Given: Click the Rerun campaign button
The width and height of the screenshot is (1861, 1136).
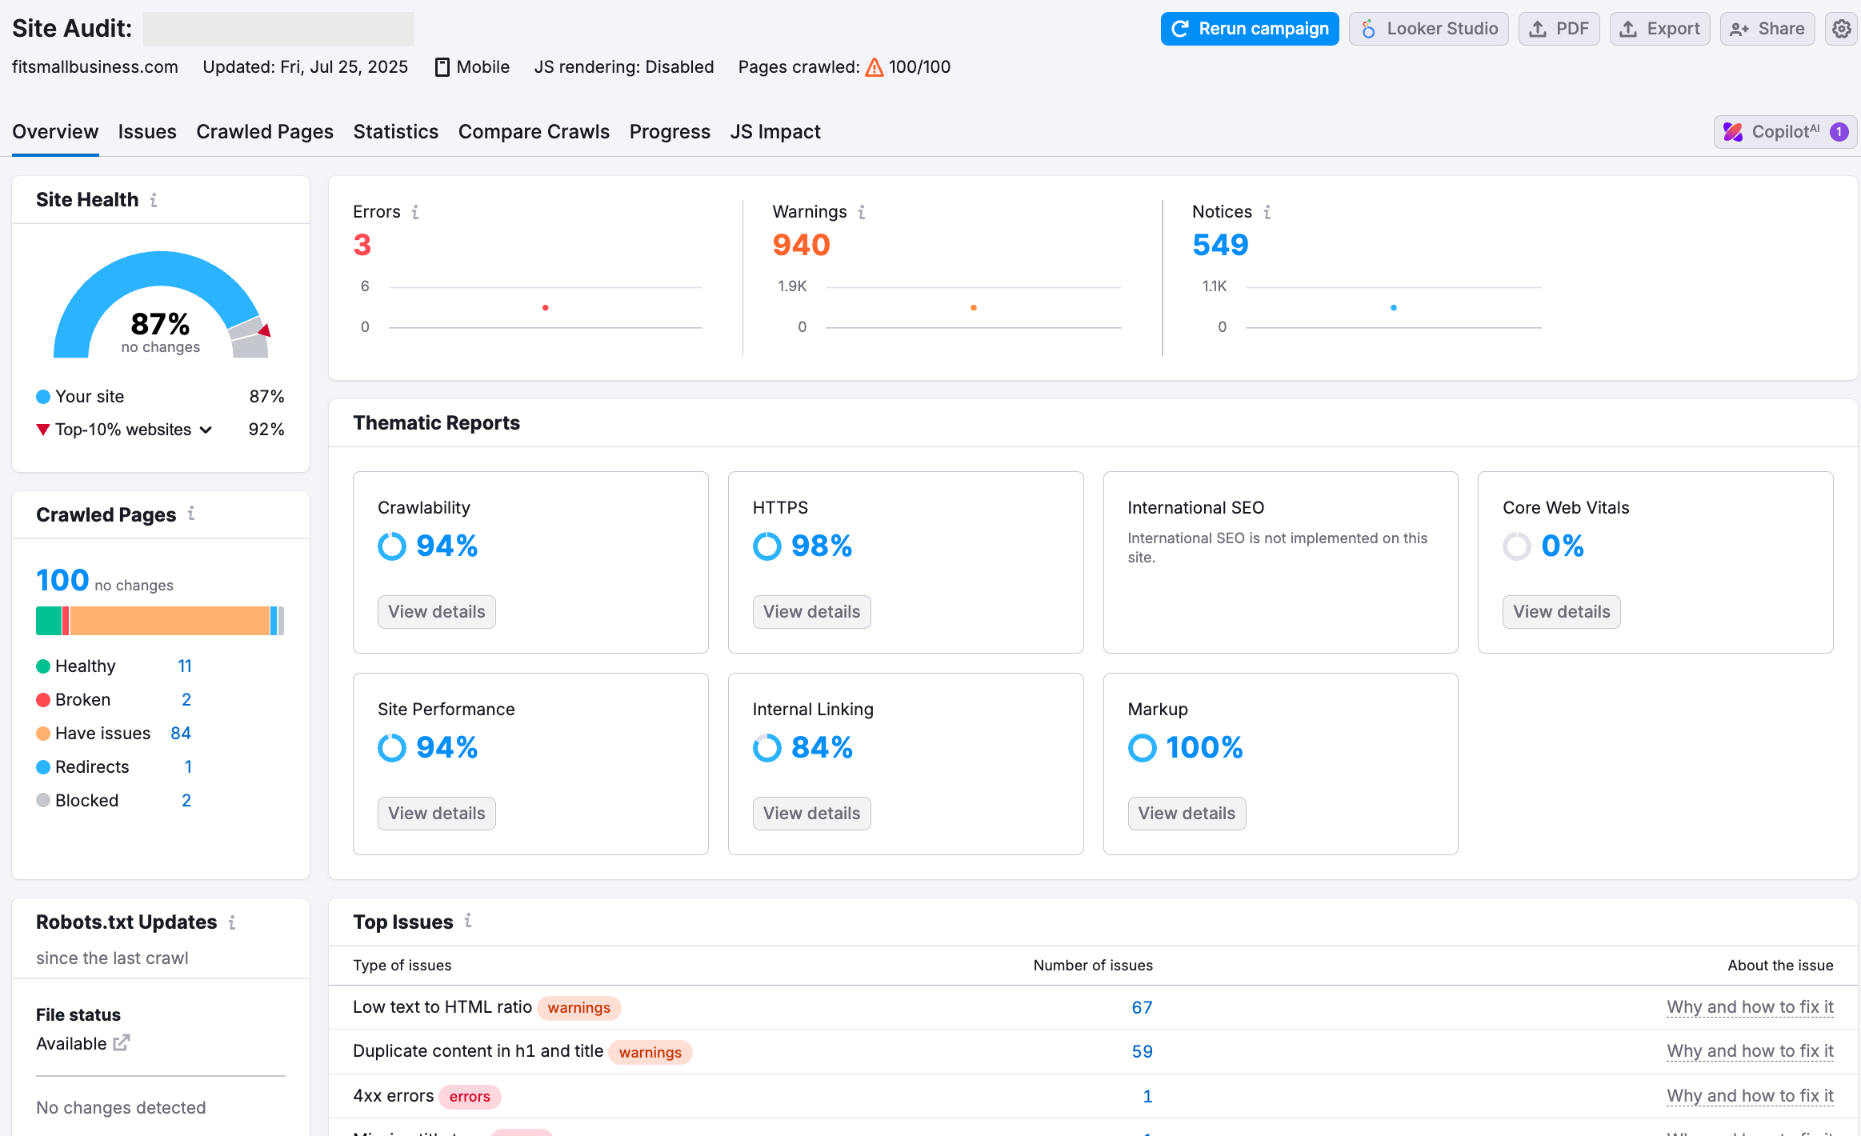Looking at the screenshot, I should click(1250, 29).
